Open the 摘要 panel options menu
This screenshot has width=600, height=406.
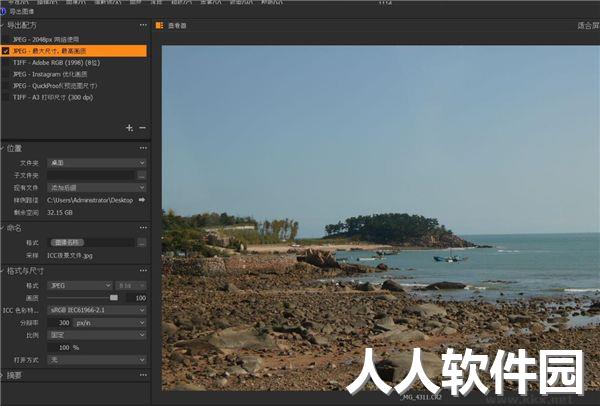(143, 375)
